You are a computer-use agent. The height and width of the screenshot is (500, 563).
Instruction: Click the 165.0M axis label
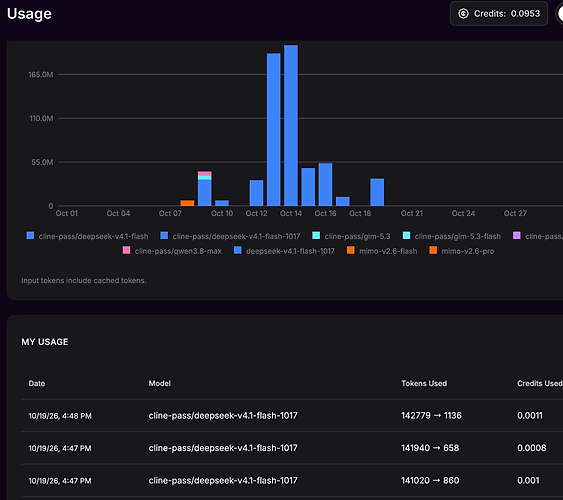(41, 74)
